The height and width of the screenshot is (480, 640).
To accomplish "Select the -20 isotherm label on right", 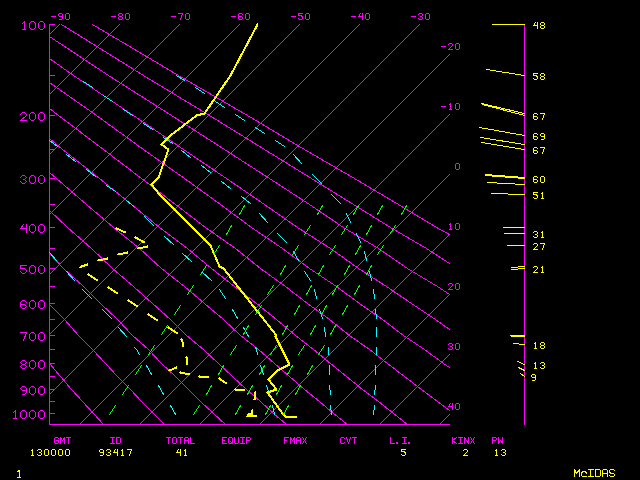I will [x=452, y=47].
